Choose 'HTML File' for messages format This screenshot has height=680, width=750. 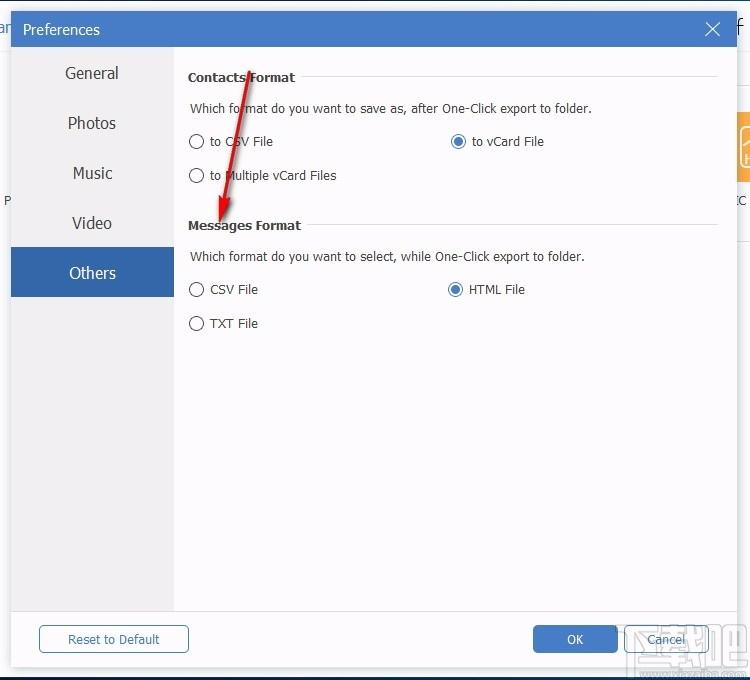pos(455,290)
